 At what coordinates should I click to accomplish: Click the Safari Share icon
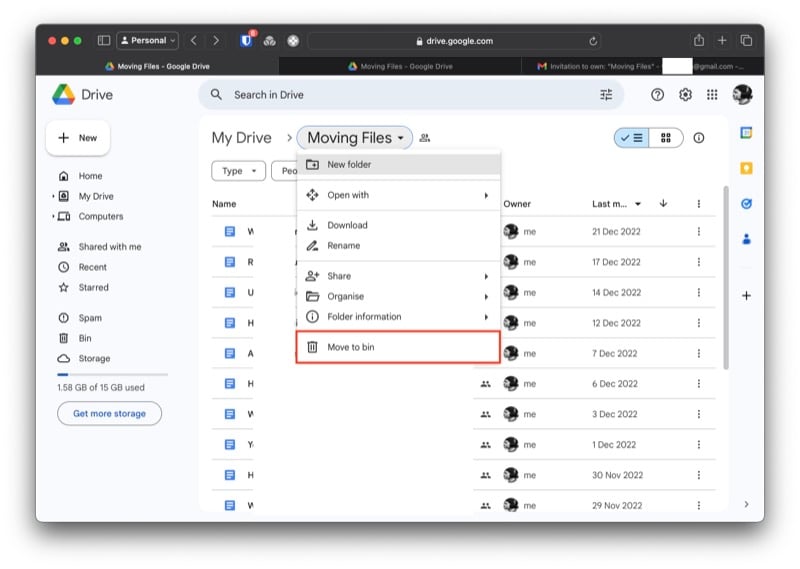click(698, 40)
